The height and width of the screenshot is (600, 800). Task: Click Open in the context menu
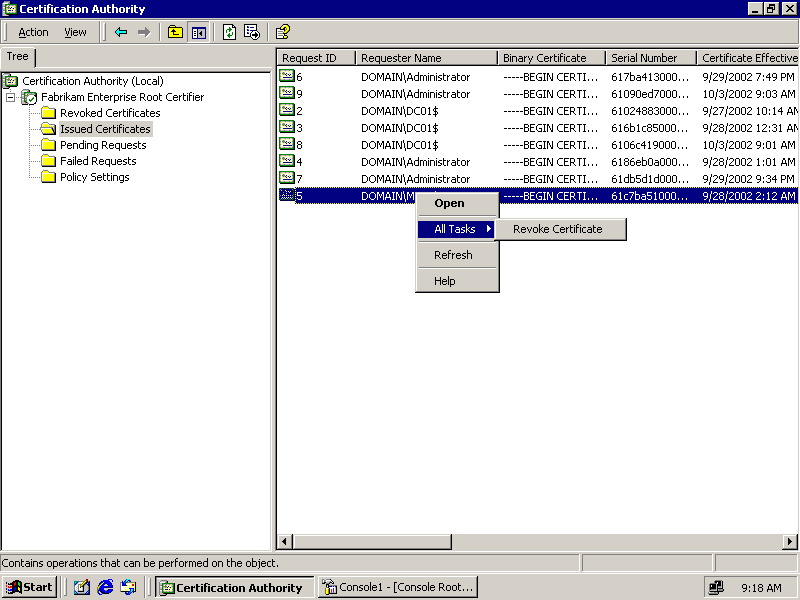point(449,203)
